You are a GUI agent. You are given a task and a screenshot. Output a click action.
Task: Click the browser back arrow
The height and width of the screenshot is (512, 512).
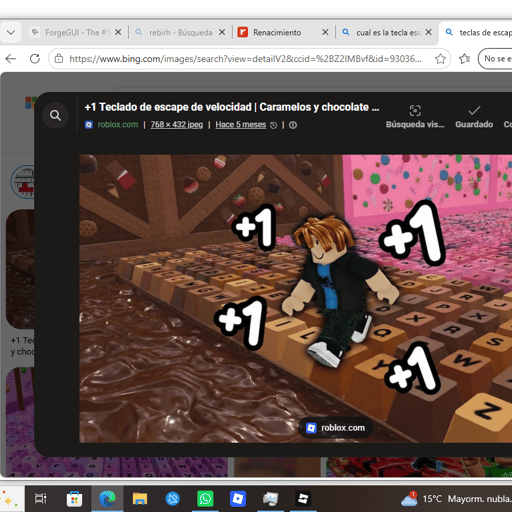(x=11, y=59)
